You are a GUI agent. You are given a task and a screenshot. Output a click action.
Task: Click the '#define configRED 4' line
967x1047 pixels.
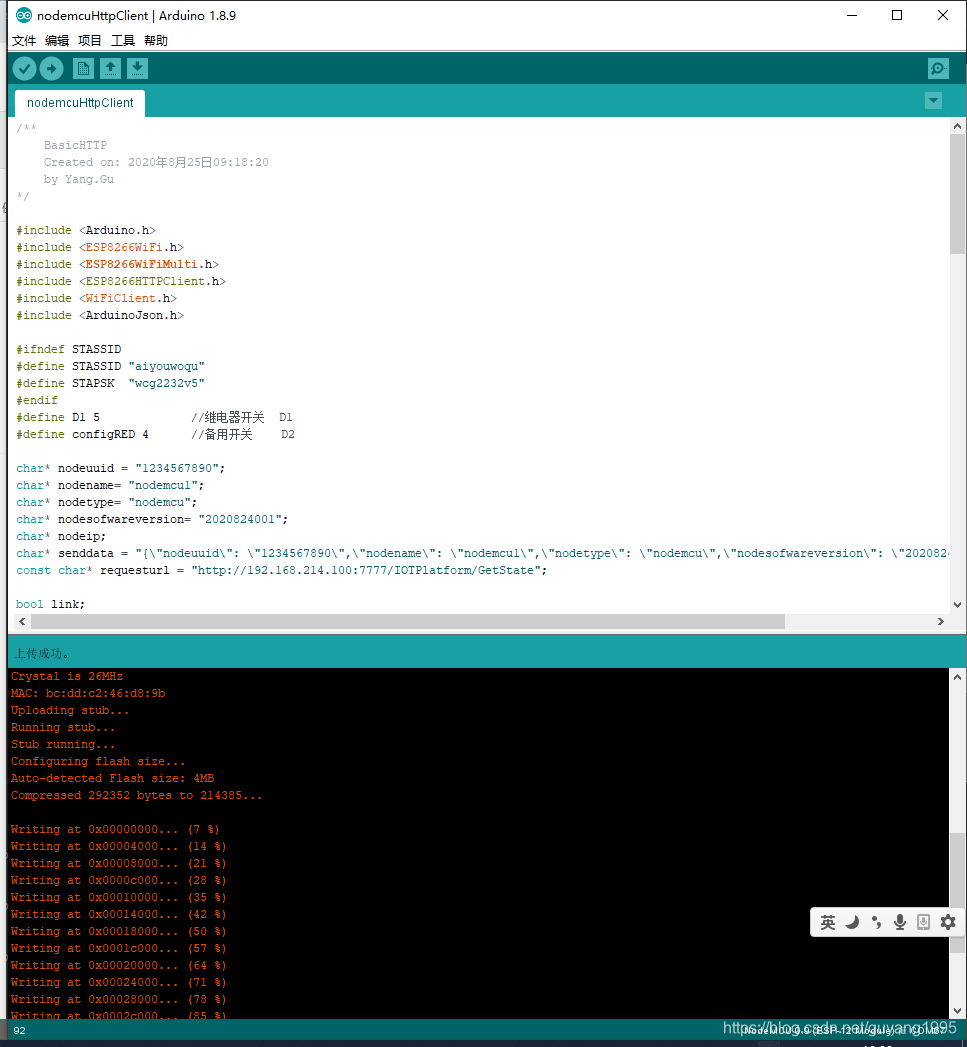[156, 435]
